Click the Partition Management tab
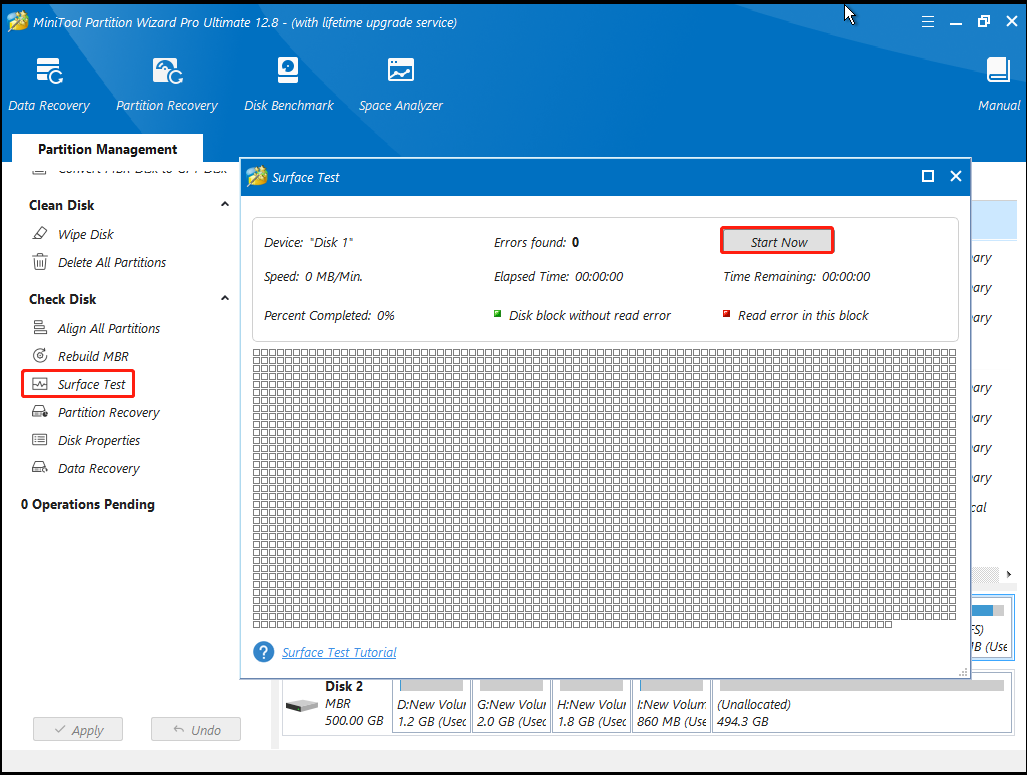The height and width of the screenshot is (775, 1027). pos(107,149)
